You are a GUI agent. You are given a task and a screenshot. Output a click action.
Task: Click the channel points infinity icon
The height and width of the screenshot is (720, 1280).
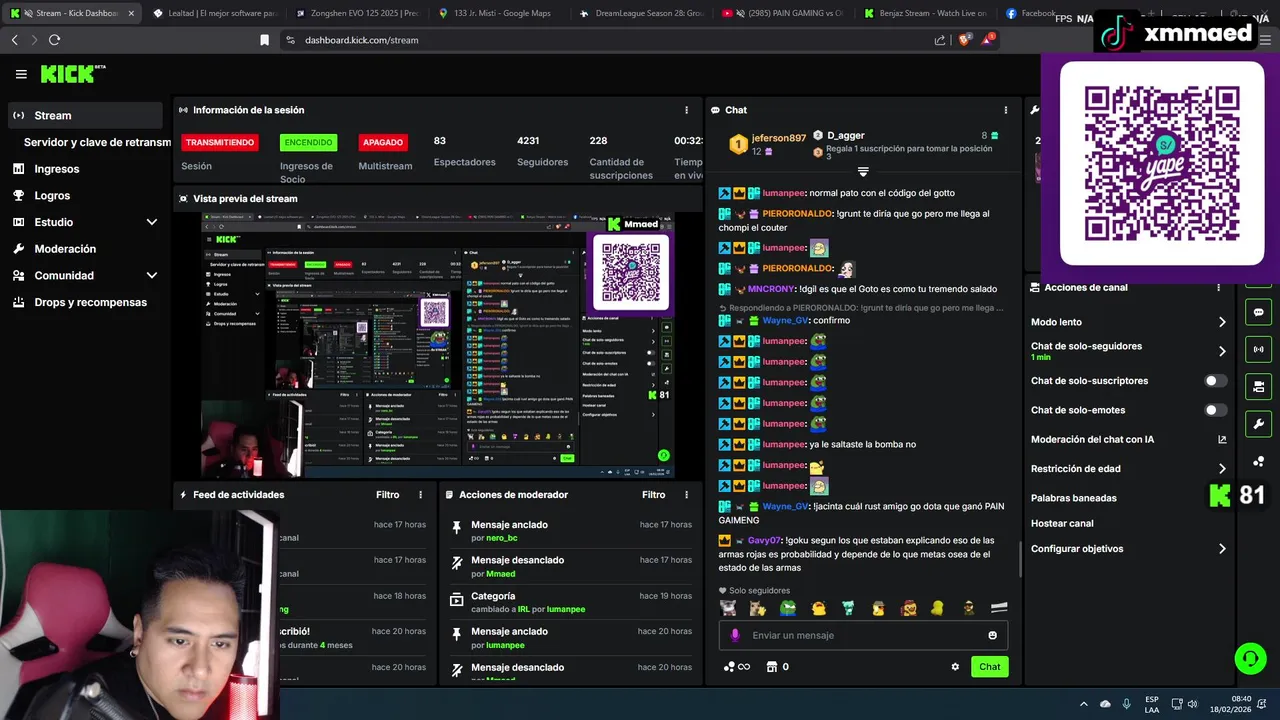[736, 667]
